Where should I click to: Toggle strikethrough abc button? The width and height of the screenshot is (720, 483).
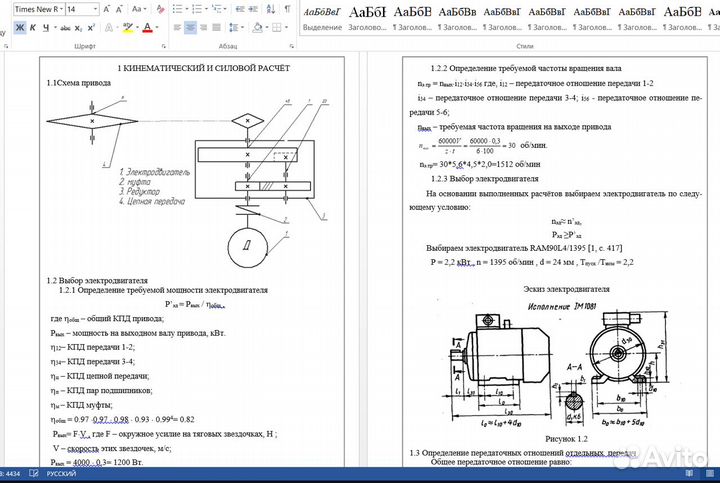click(65, 27)
